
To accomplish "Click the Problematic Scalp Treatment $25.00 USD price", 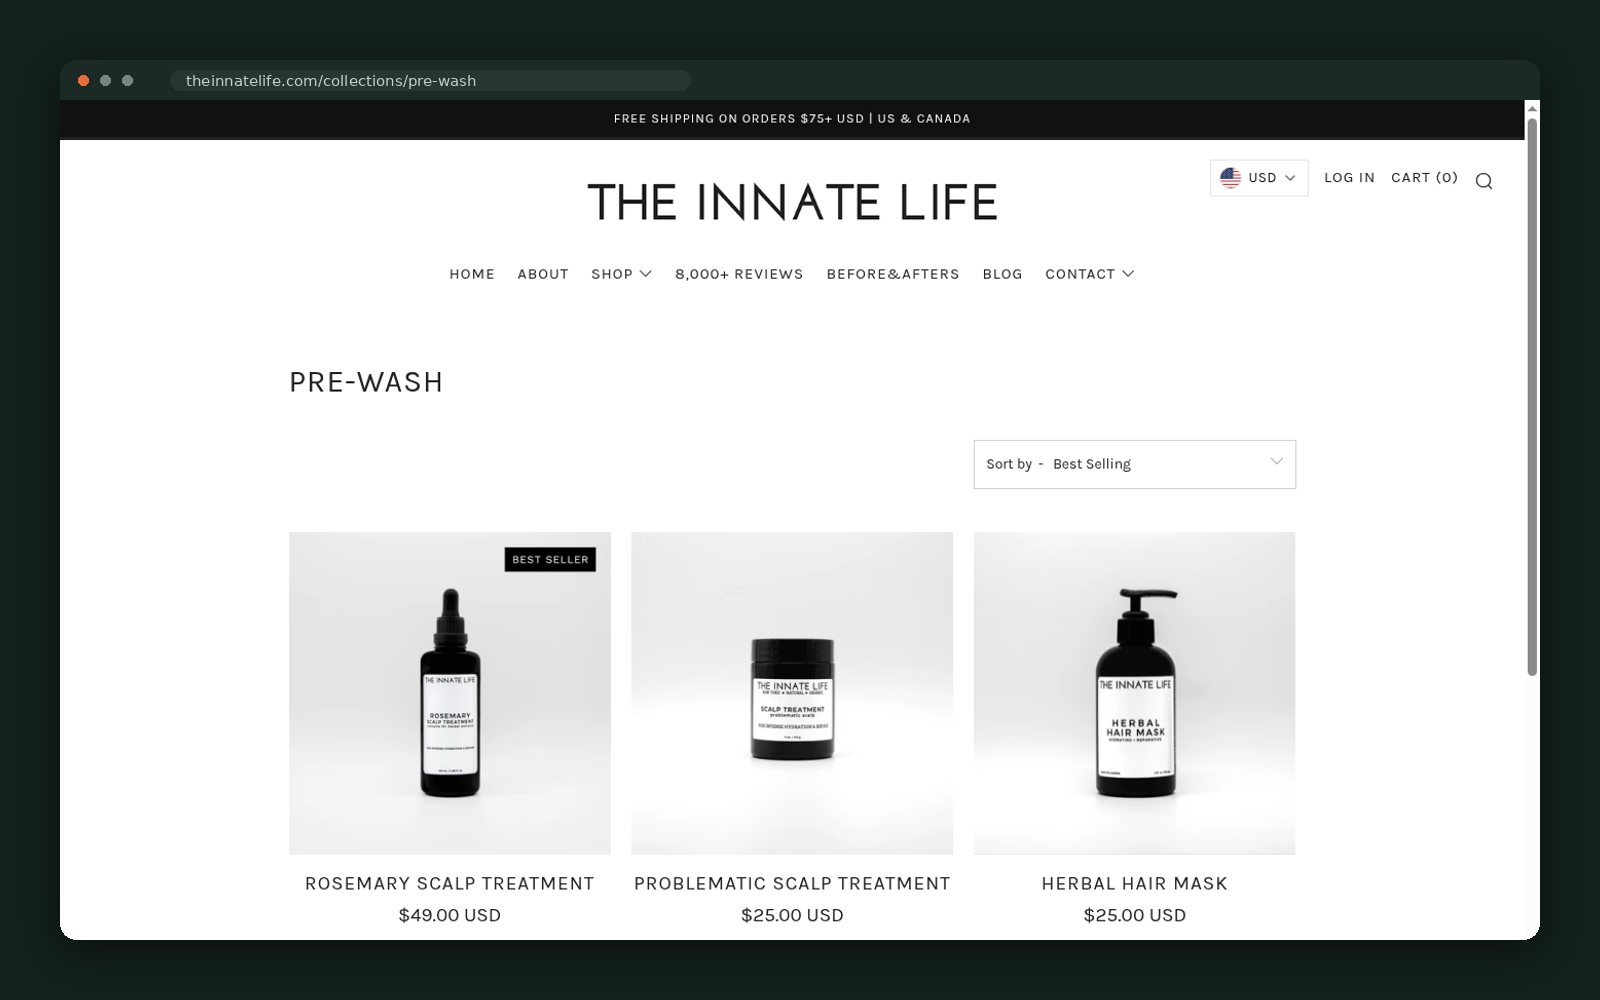I will pos(792,915).
